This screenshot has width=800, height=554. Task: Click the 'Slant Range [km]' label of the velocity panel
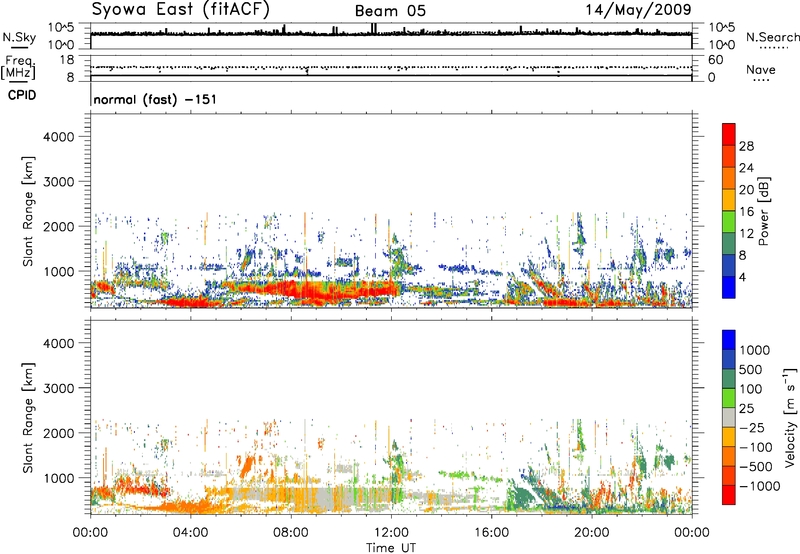[28, 417]
